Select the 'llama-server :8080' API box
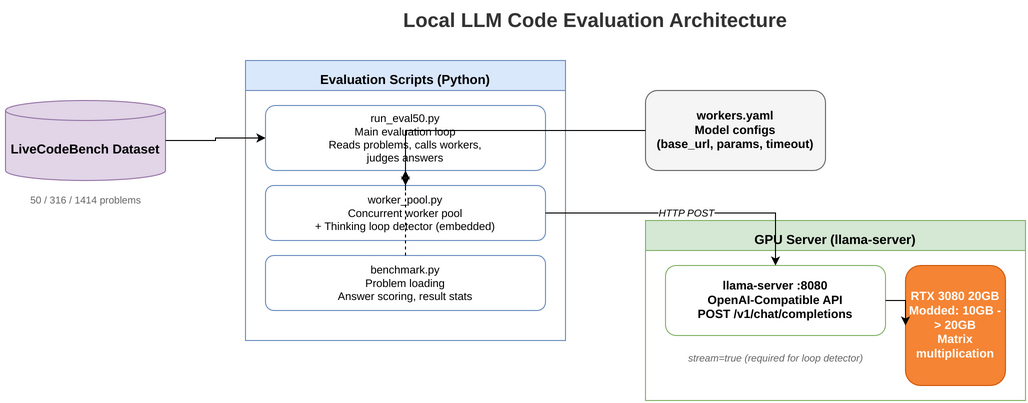Viewport: 1028px width, 403px height. [x=776, y=300]
